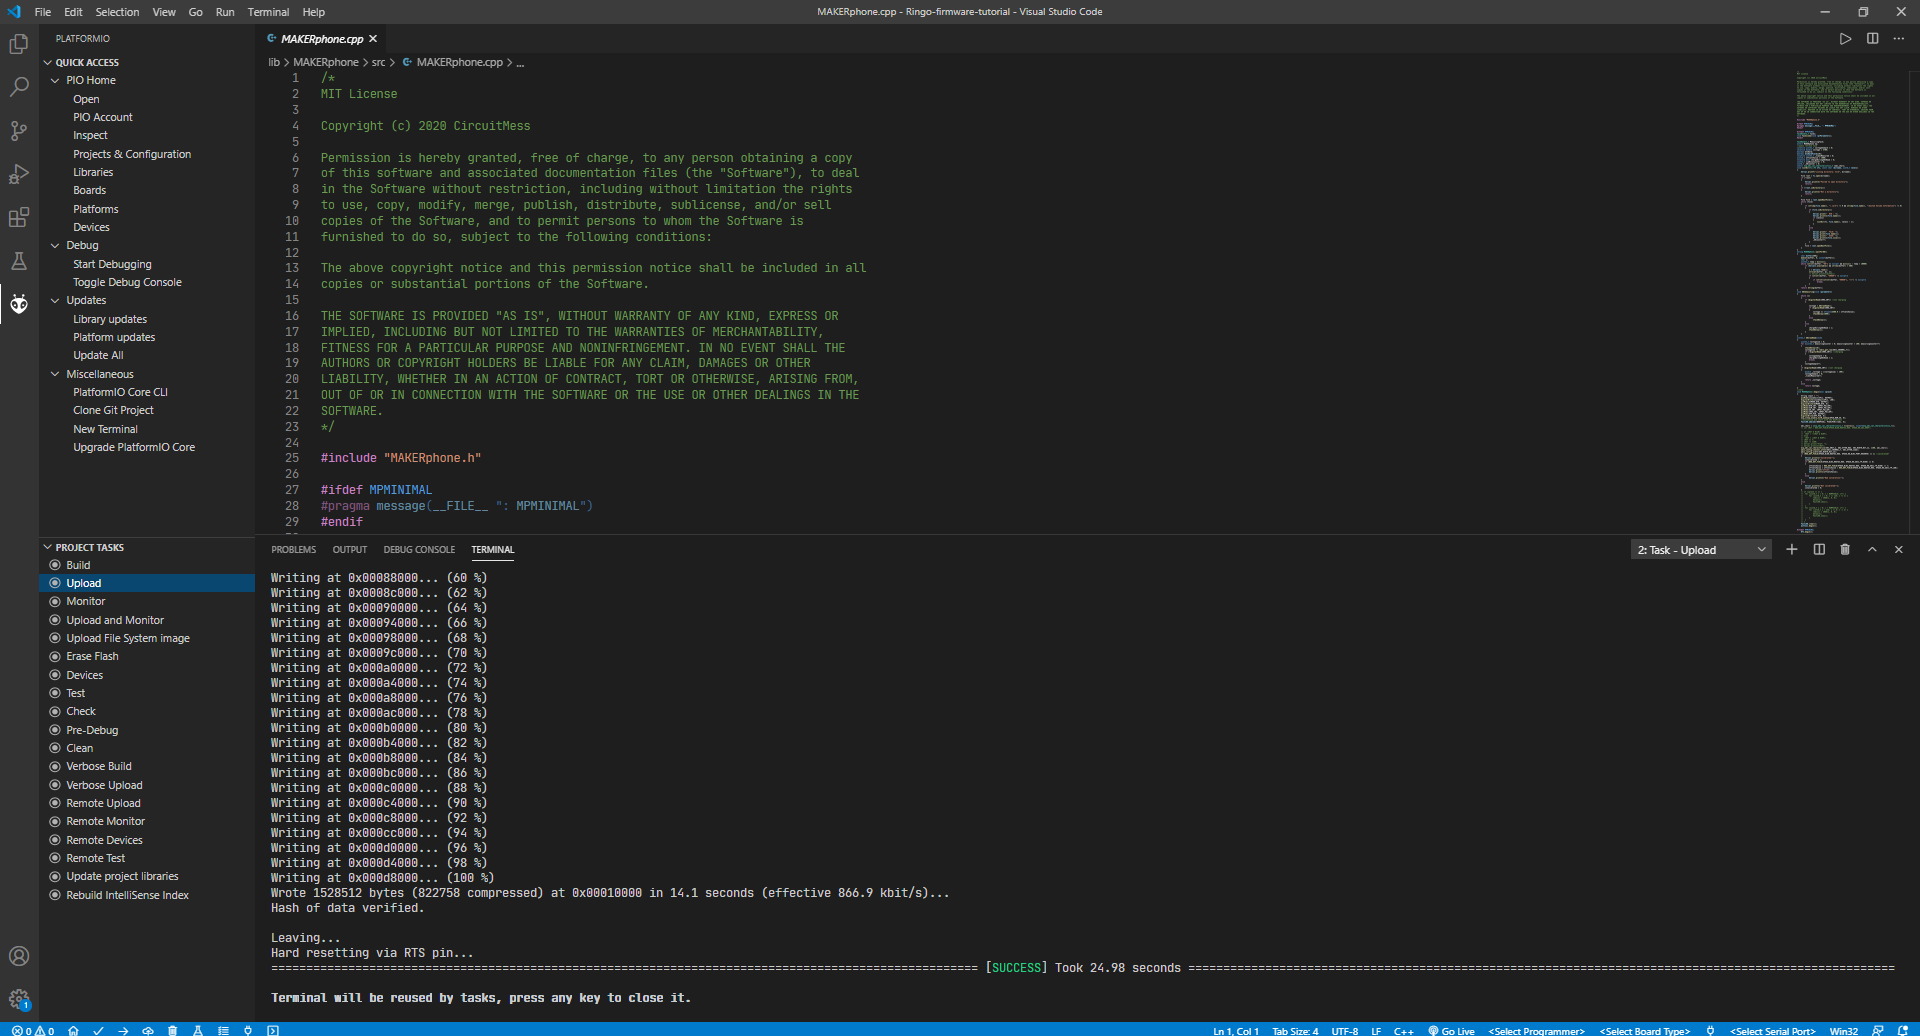Open notifications bell in status bar
The image size is (1920, 1036).
1903,1030
